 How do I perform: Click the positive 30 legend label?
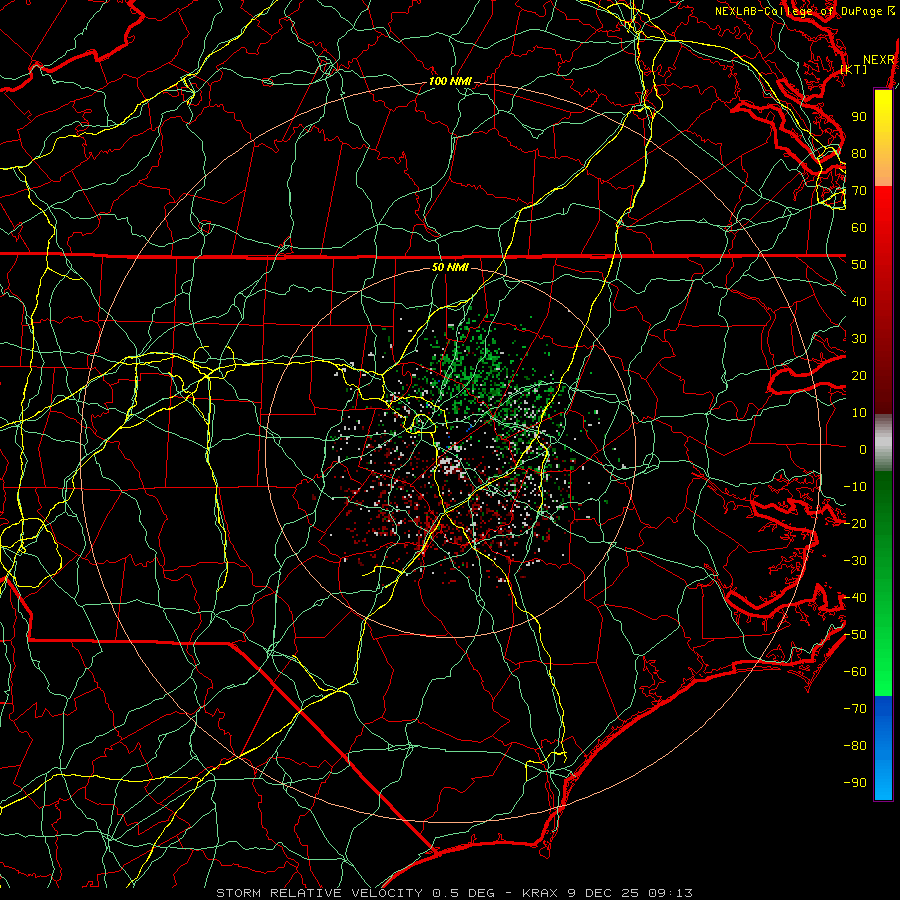click(859, 339)
